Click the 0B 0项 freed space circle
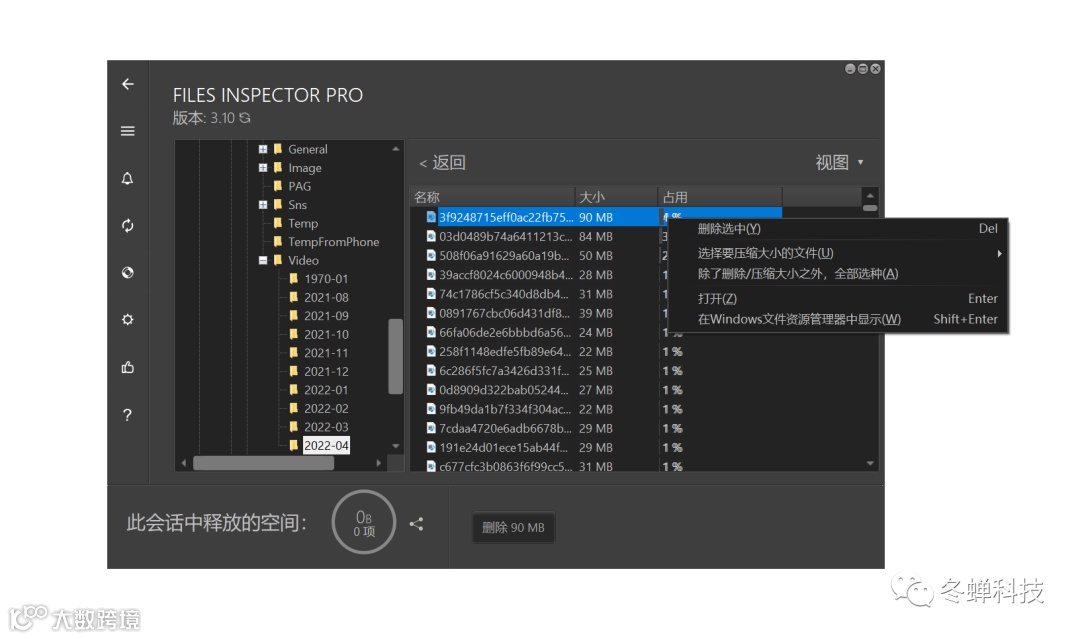Viewport: 1080px width, 639px height. [364, 523]
